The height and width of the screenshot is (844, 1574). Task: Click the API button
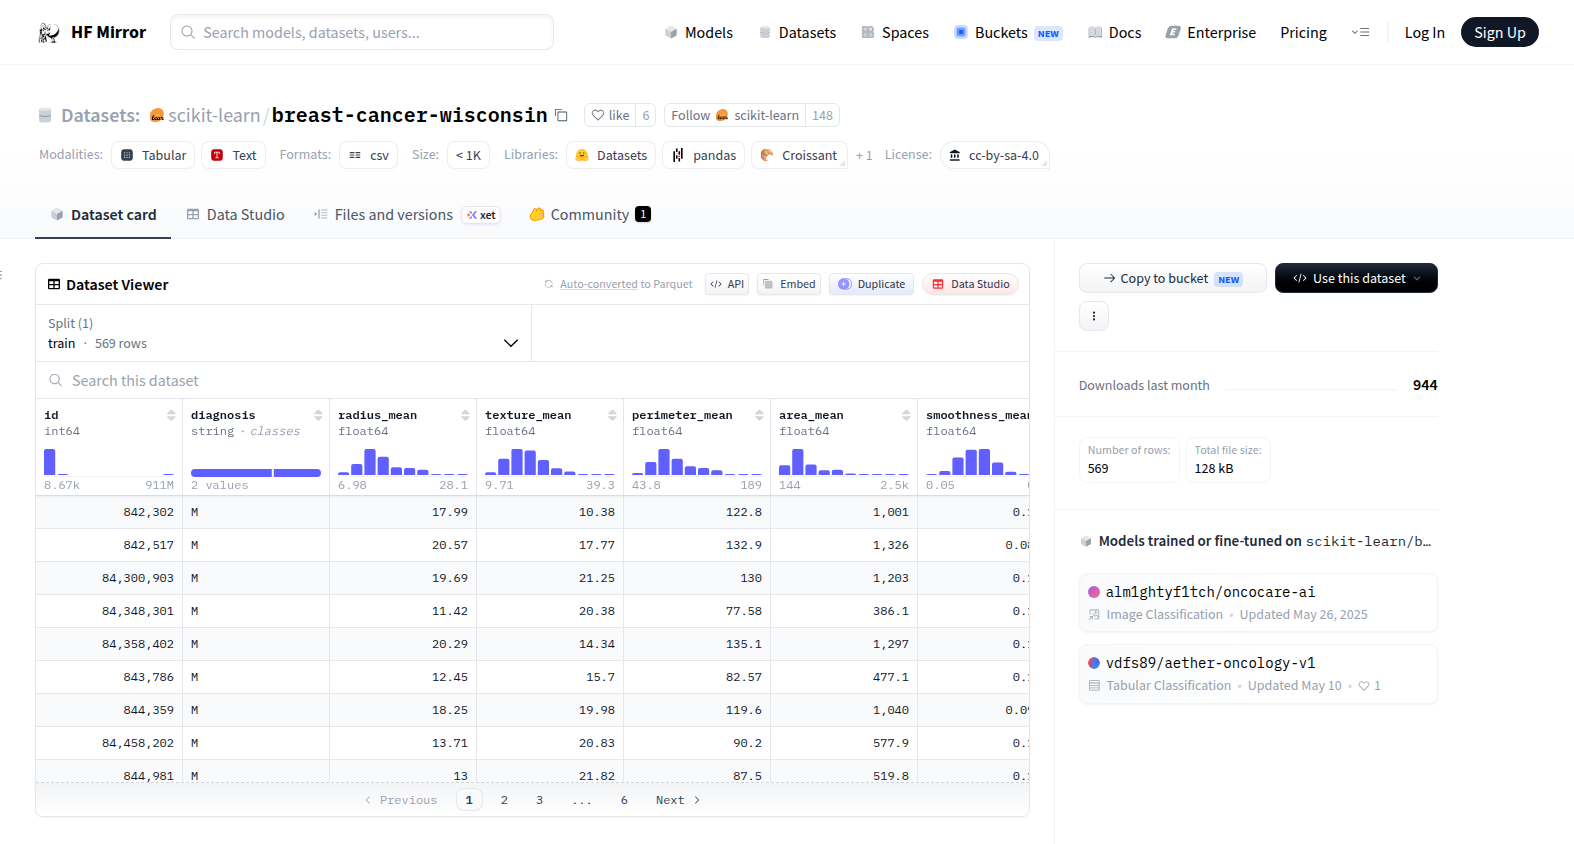[x=727, y=284]
